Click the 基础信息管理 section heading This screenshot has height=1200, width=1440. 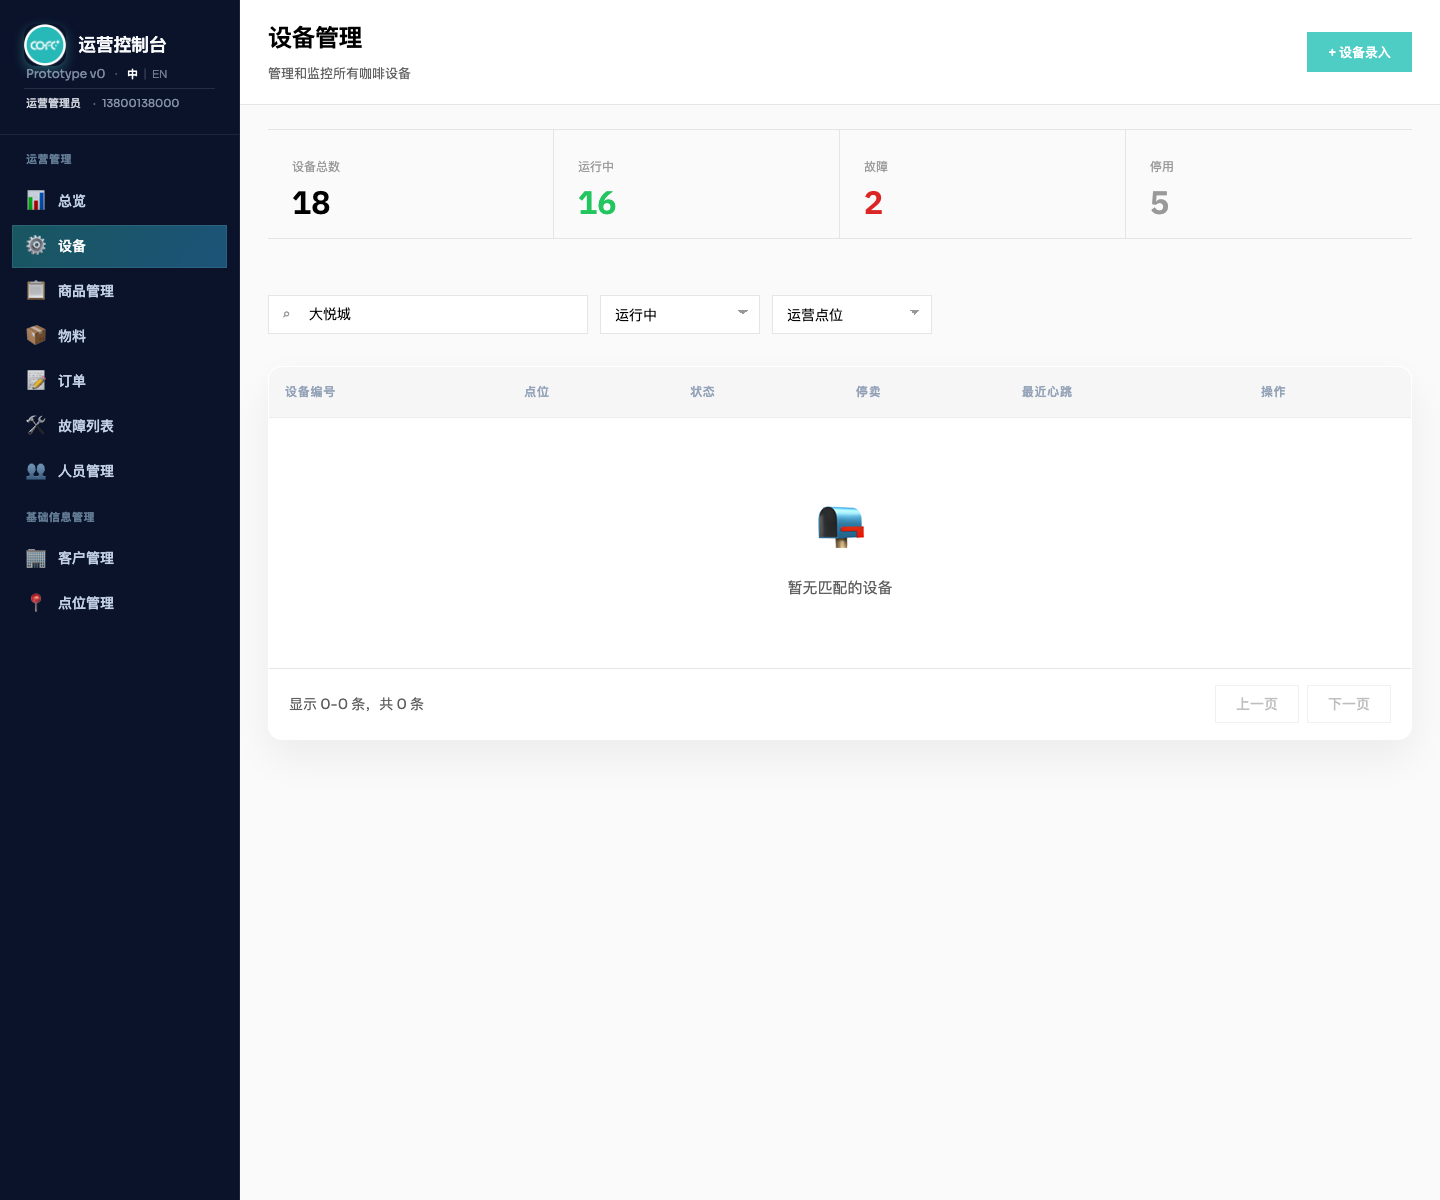click(x=60, y=517)
